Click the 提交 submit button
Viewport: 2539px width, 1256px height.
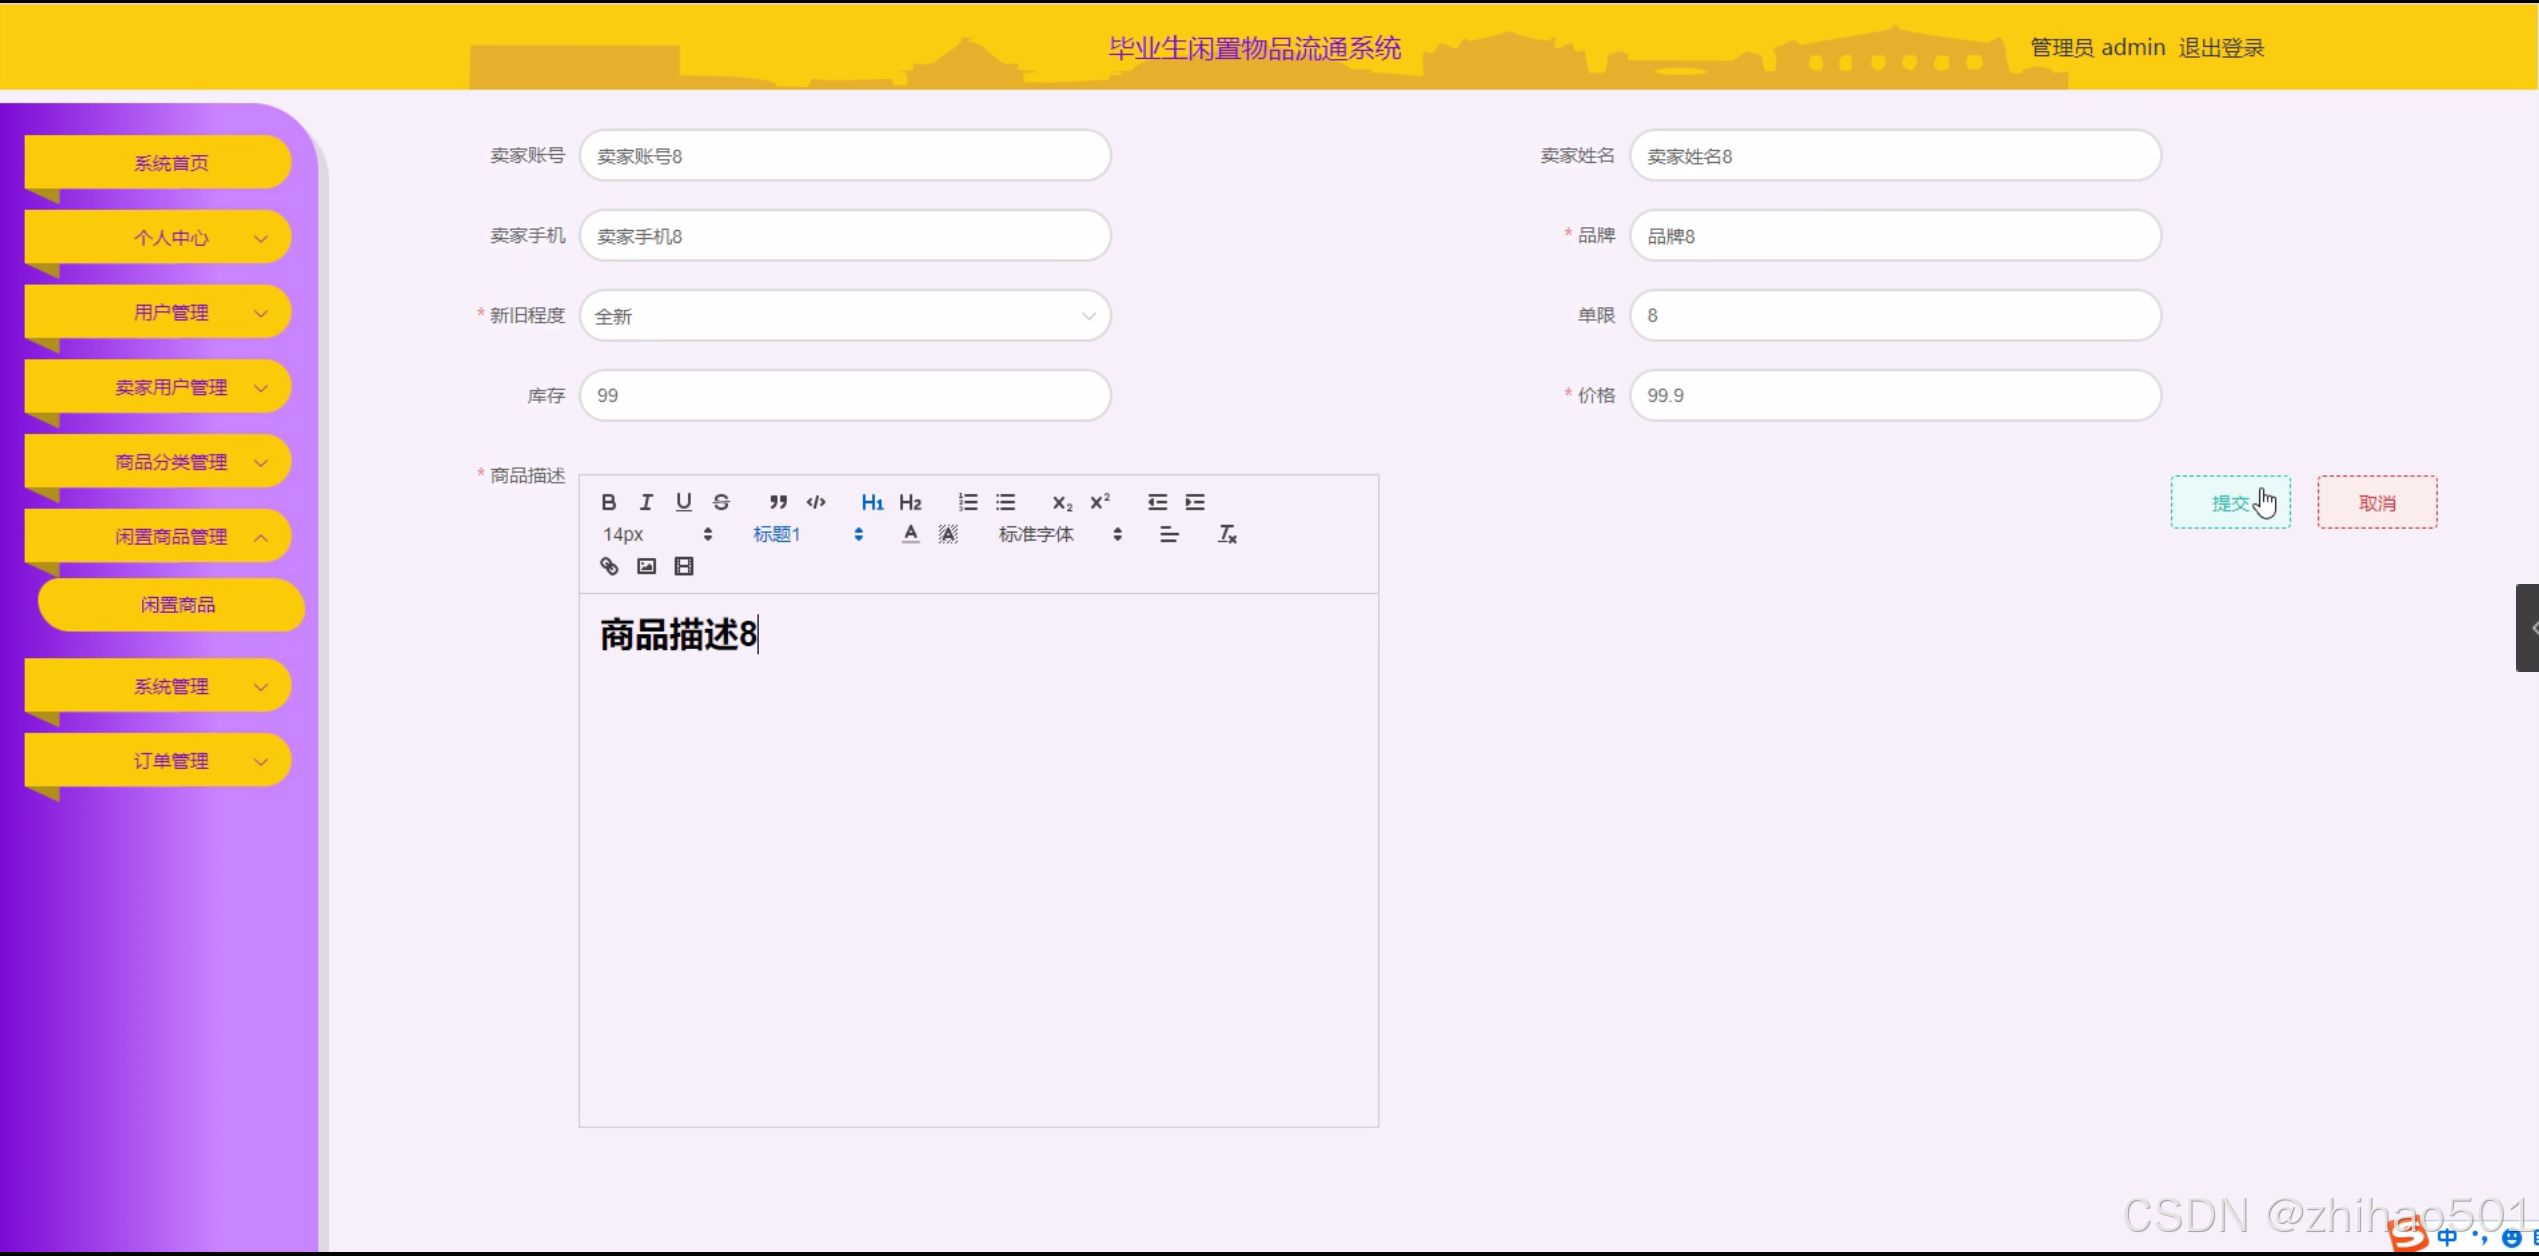(2229, 503)
